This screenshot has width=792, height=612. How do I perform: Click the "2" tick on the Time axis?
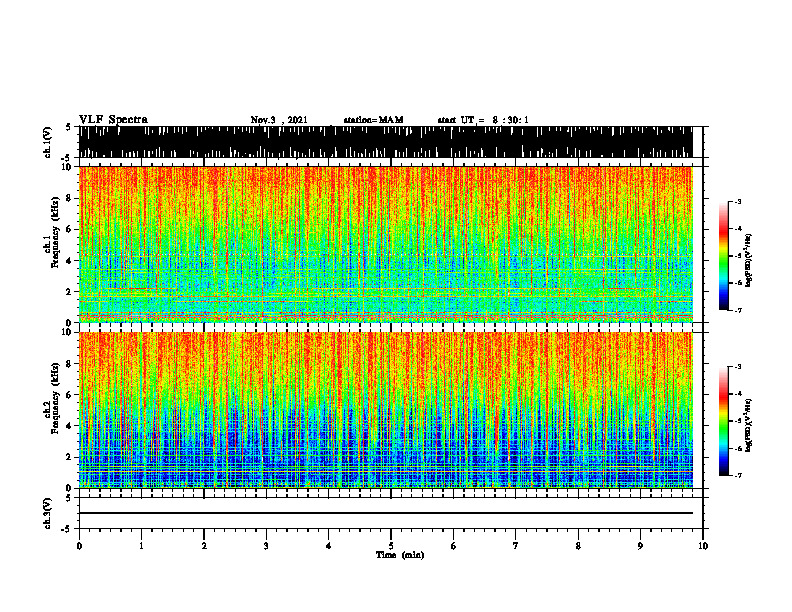point(204,546)
